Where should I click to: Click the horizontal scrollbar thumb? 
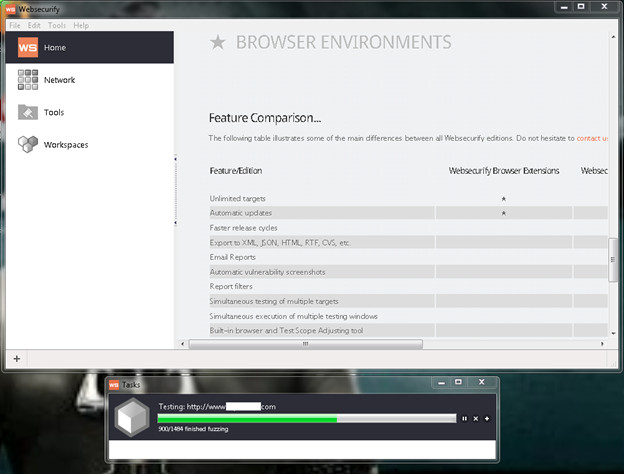pyautogui.click(x=305, y=342)
